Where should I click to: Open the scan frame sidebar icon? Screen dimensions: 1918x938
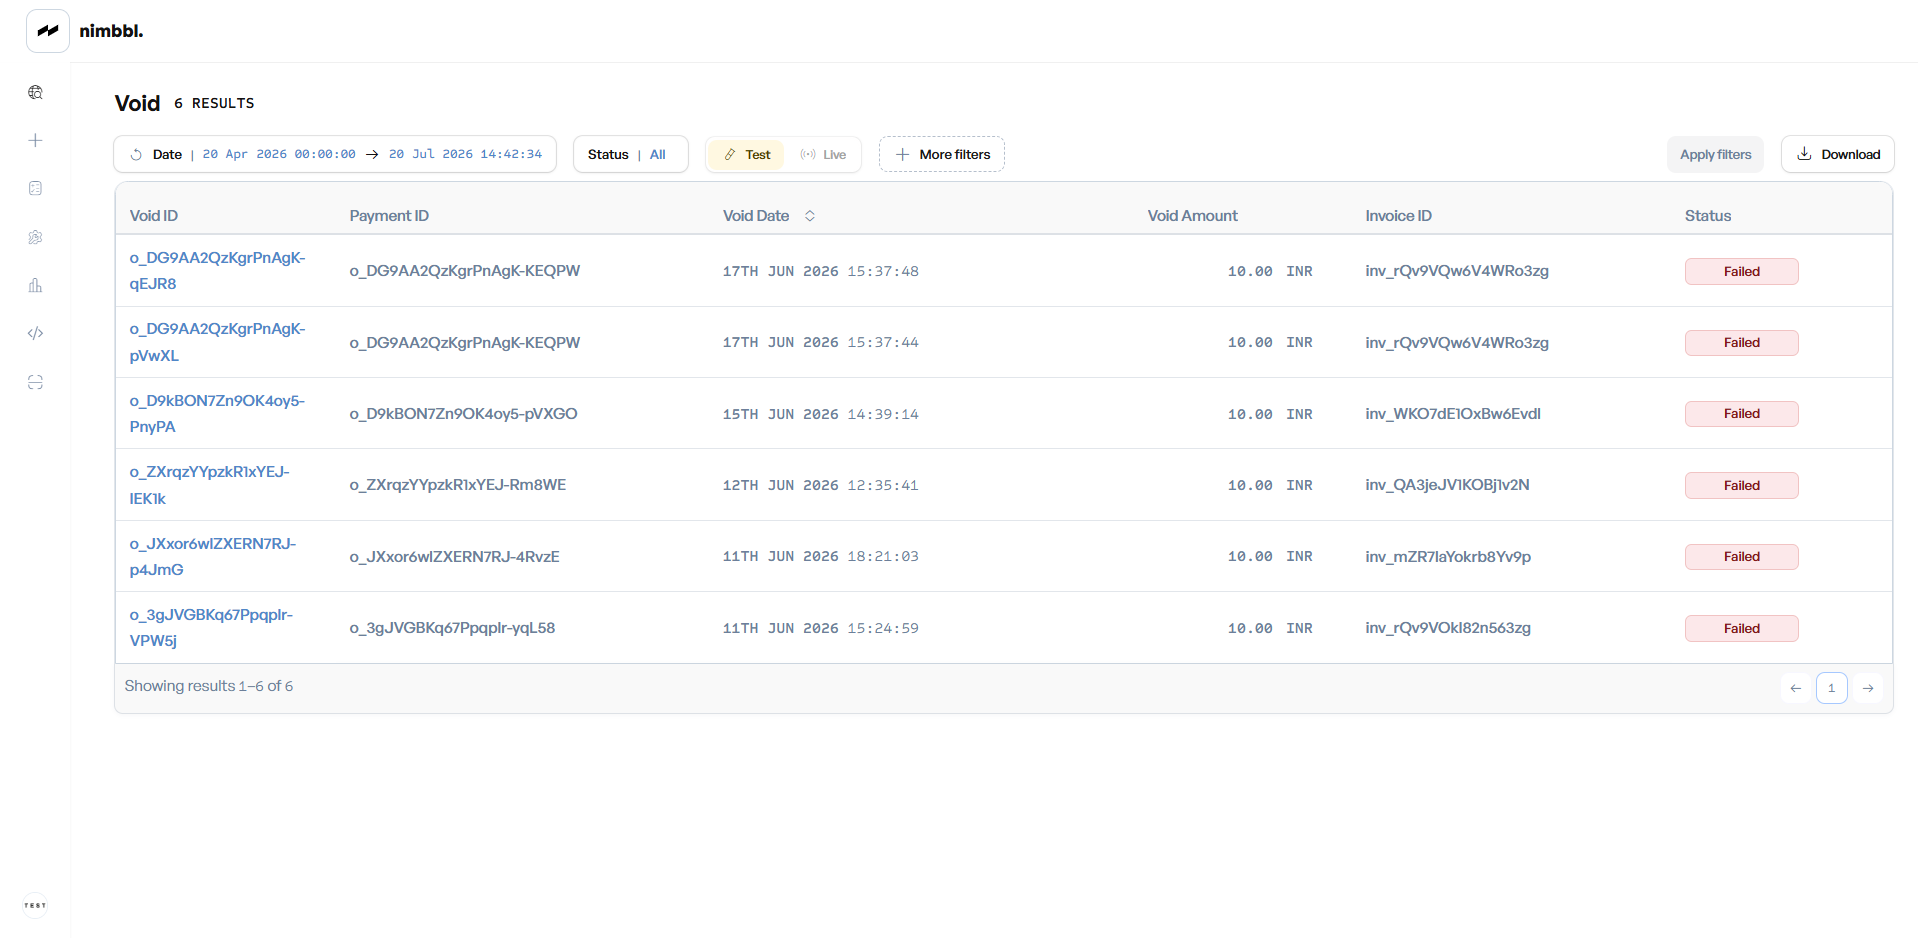(36, 382)
